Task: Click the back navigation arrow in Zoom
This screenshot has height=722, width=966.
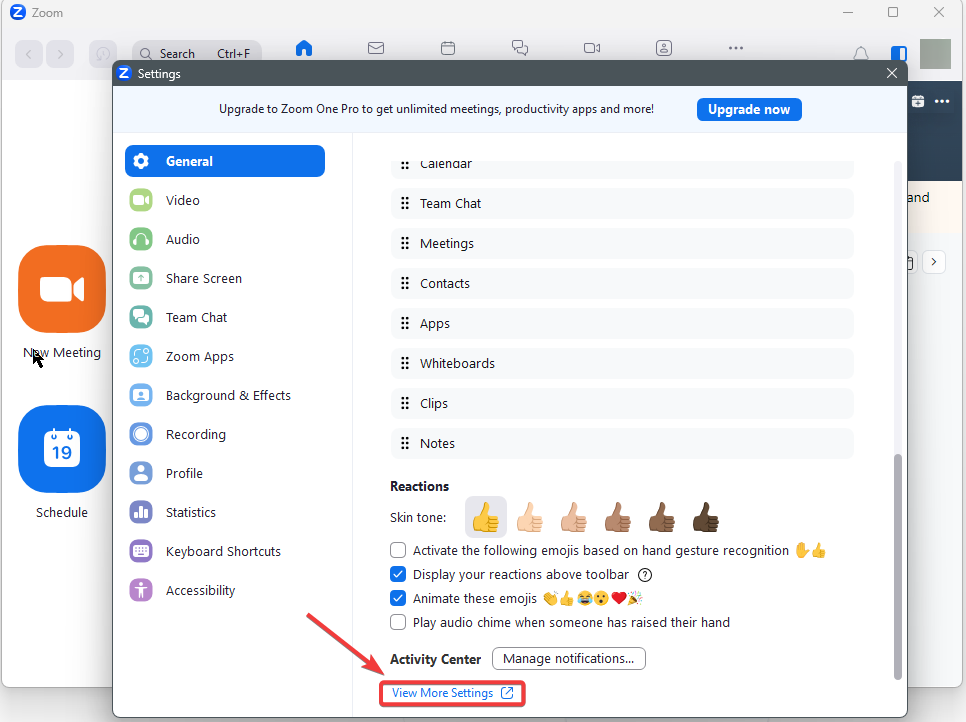Action: [x=28, y=54]
